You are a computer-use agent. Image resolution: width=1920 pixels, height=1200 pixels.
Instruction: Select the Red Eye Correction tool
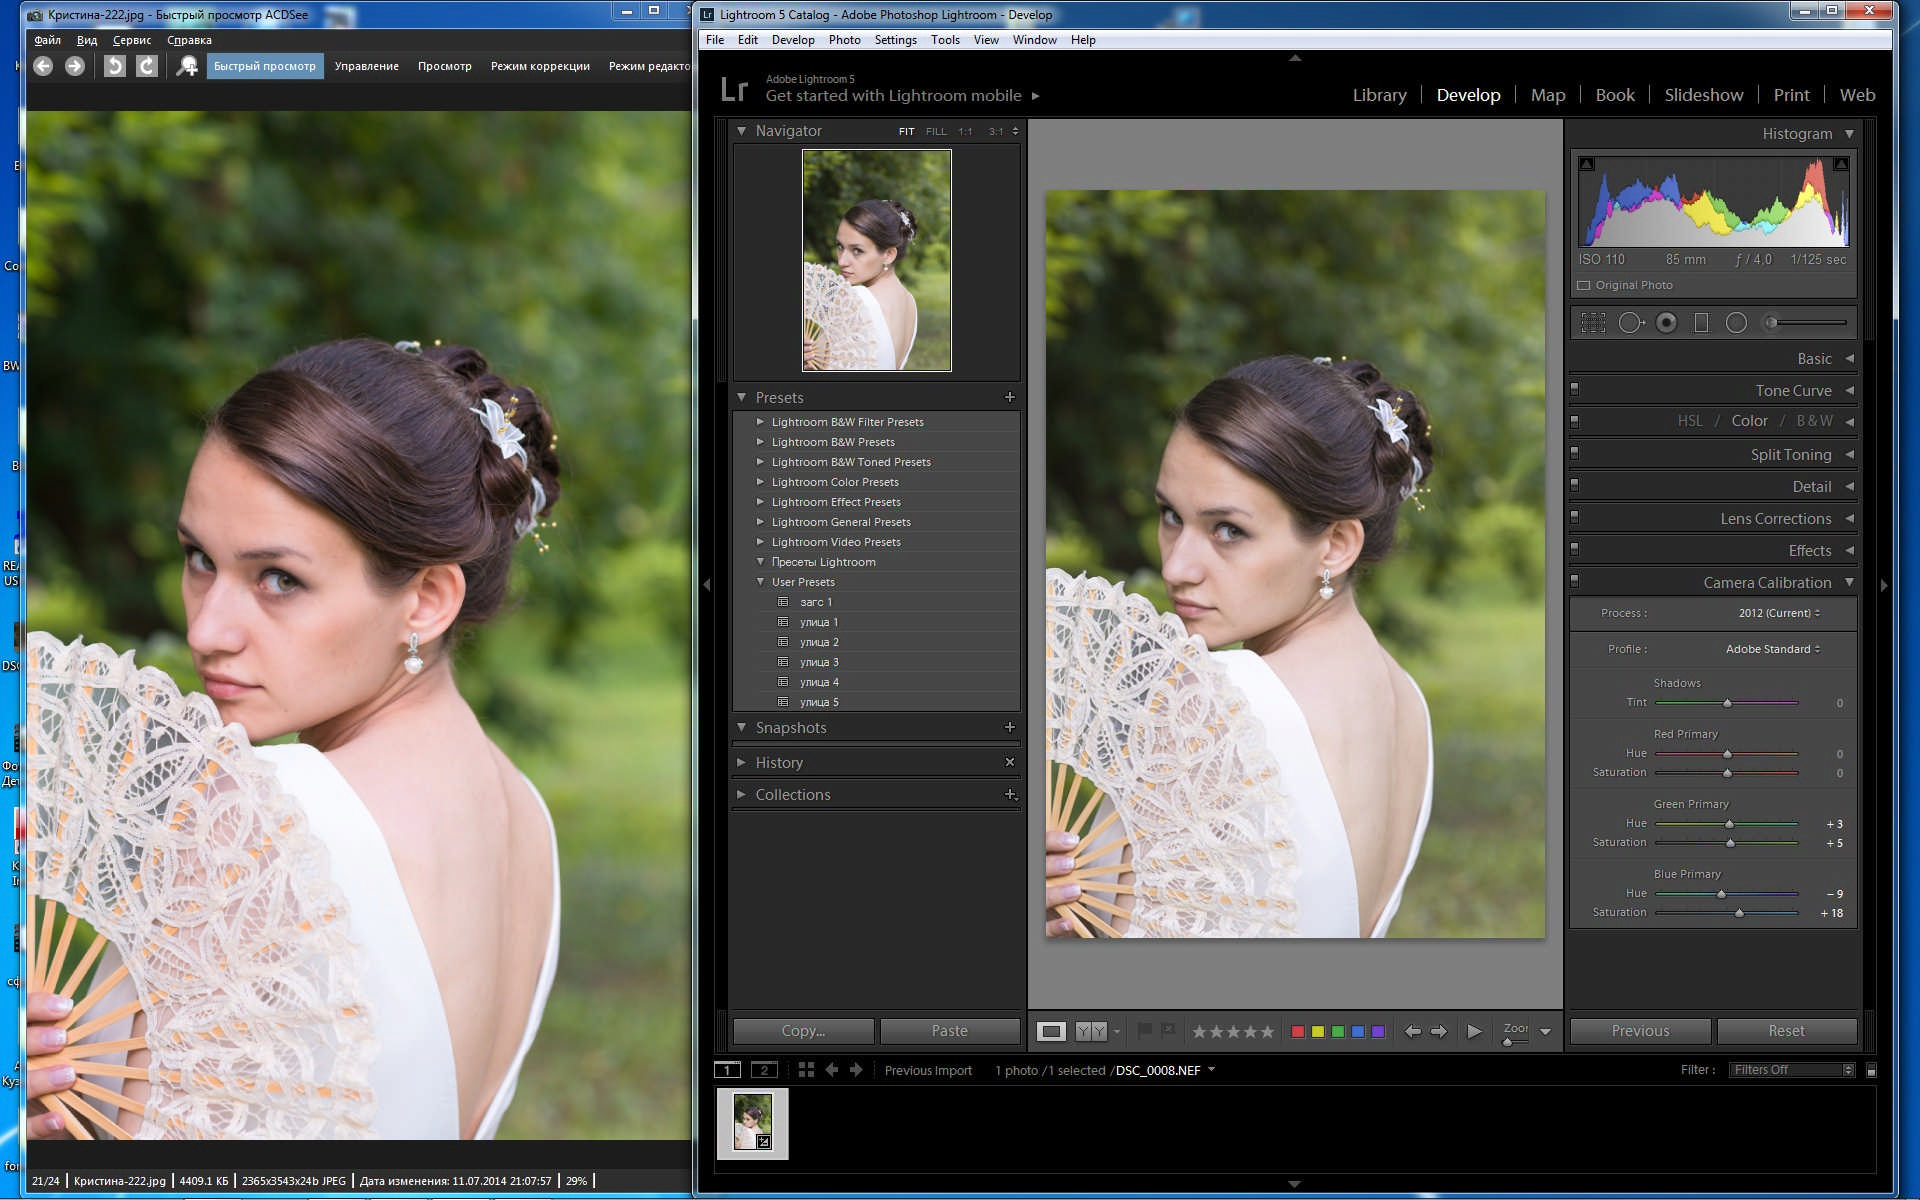pyautogui.click(x=1666, y=322)
